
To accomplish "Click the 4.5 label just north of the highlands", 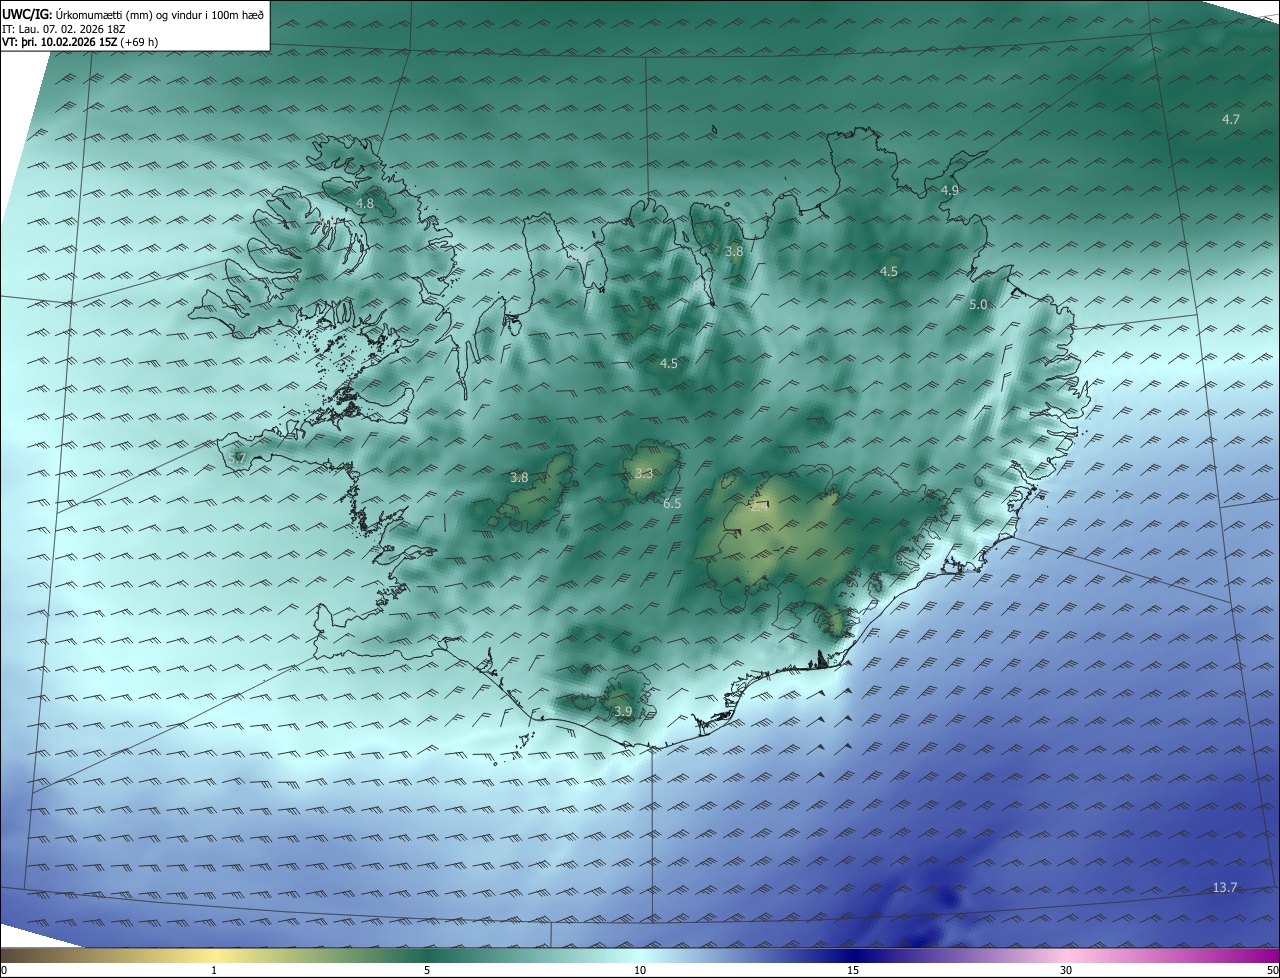I will pos(669,364).
